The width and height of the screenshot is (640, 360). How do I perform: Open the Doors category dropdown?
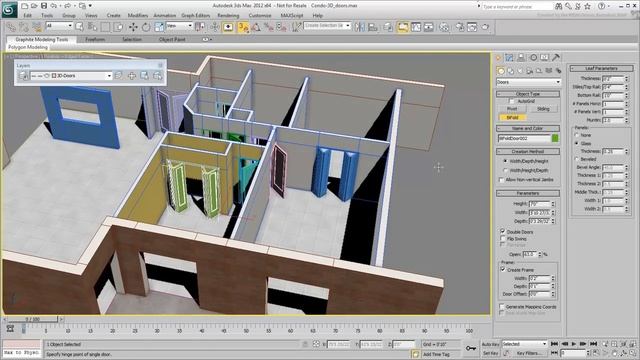click(528, 82)
